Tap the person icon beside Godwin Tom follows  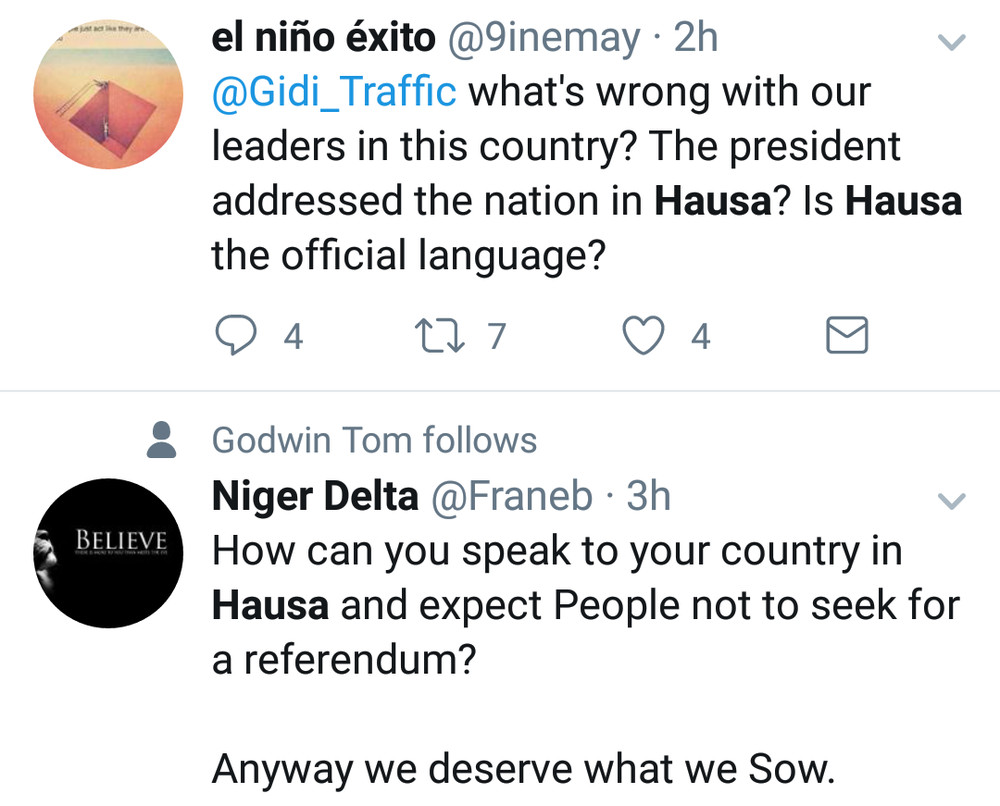[161, 440]
